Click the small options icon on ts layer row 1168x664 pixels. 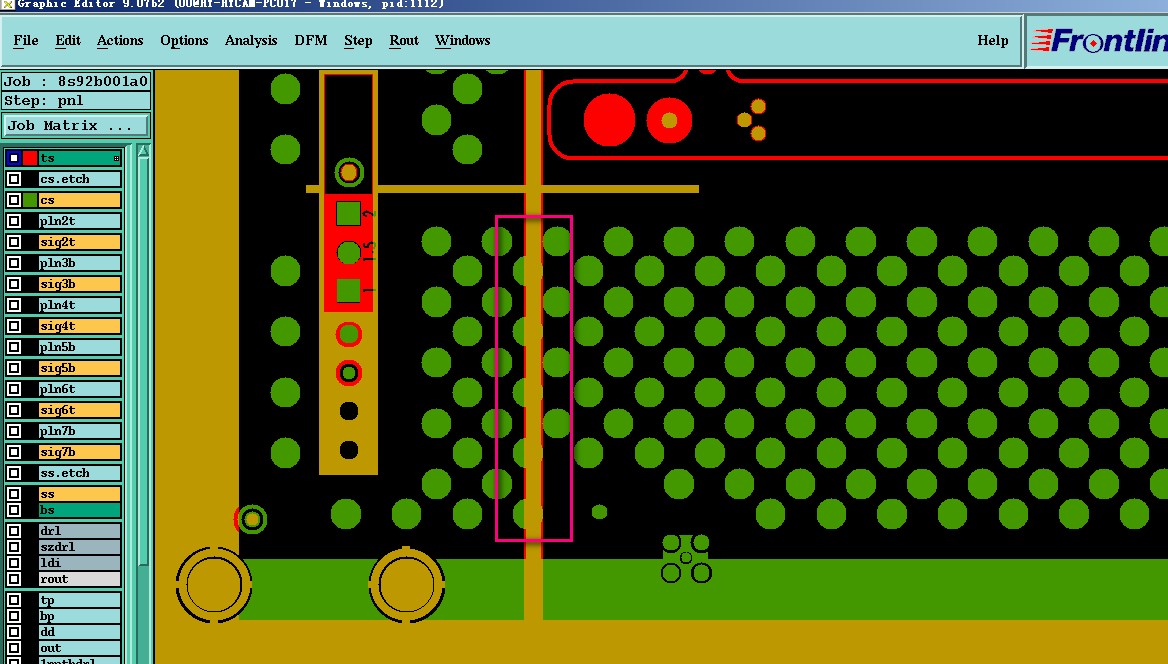point(116,158)
